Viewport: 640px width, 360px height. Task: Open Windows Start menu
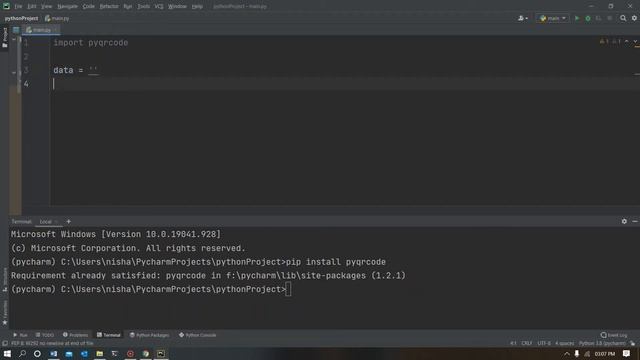coord(7,353)
